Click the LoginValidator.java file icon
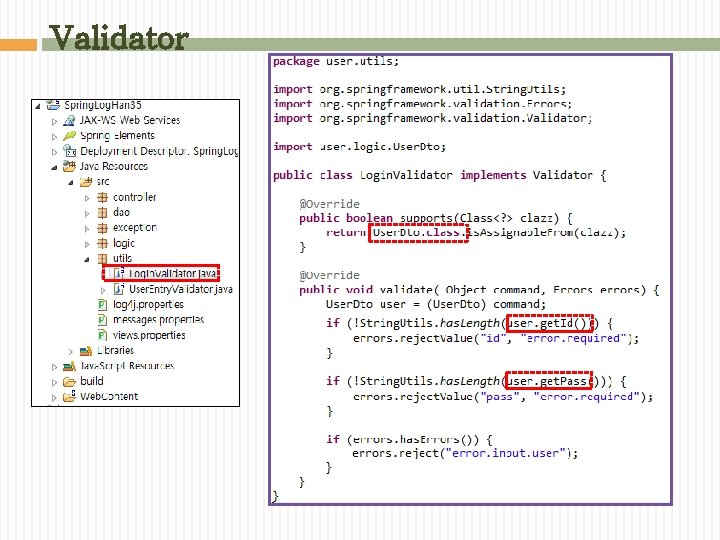 pyautogui.click(x=119, y=274)
